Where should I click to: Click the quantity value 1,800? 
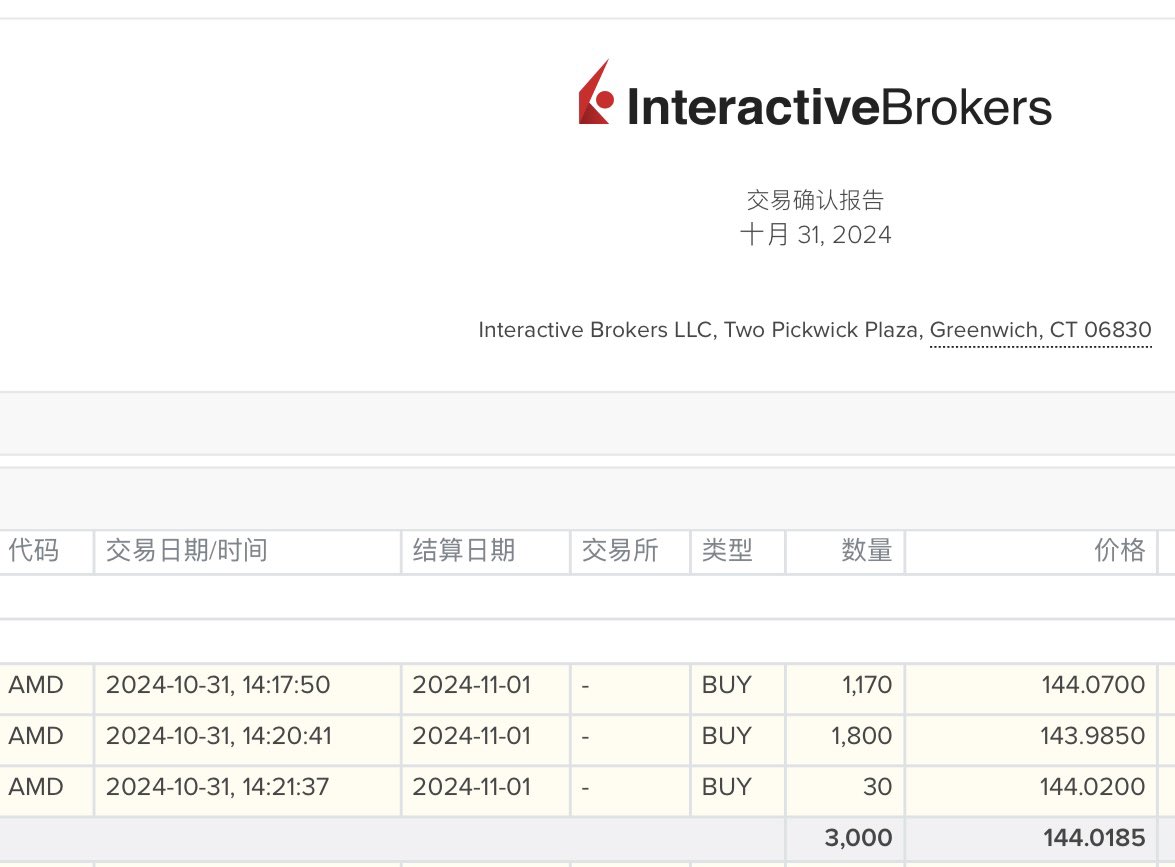(x=862, y=737)
